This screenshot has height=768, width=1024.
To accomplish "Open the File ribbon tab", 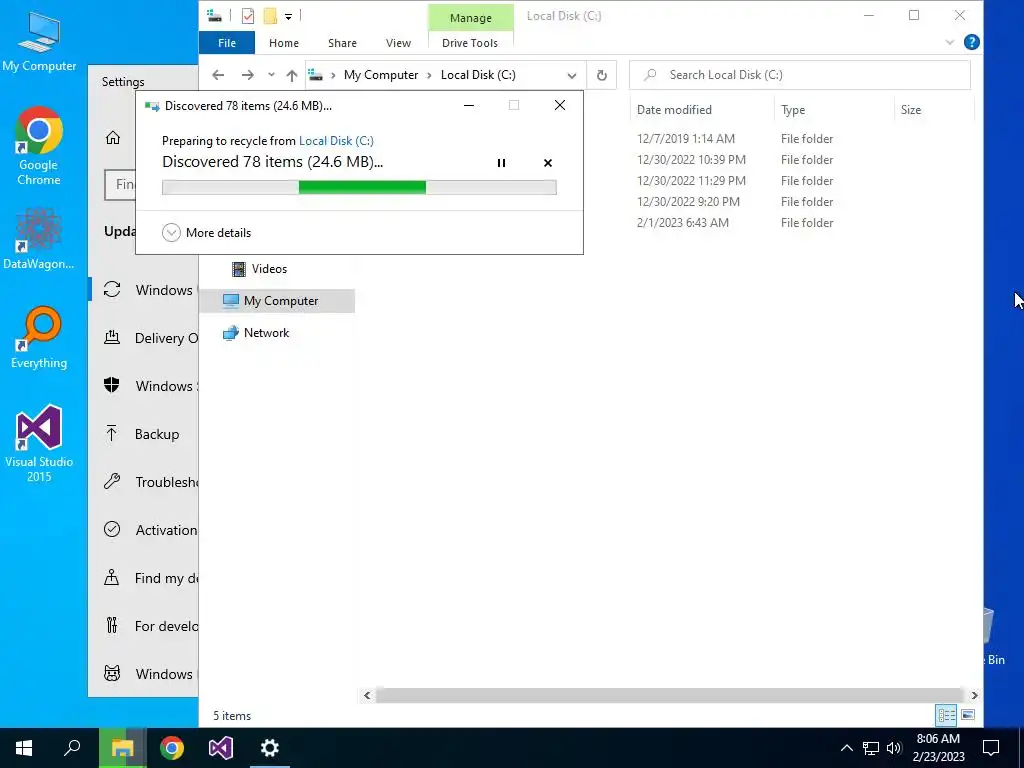I will coord(227,43).
